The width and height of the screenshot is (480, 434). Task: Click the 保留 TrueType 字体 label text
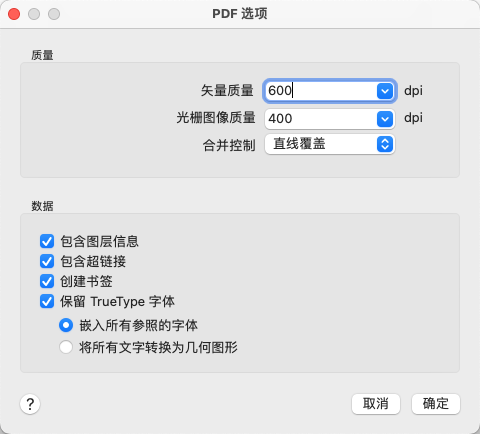[117, 302]
